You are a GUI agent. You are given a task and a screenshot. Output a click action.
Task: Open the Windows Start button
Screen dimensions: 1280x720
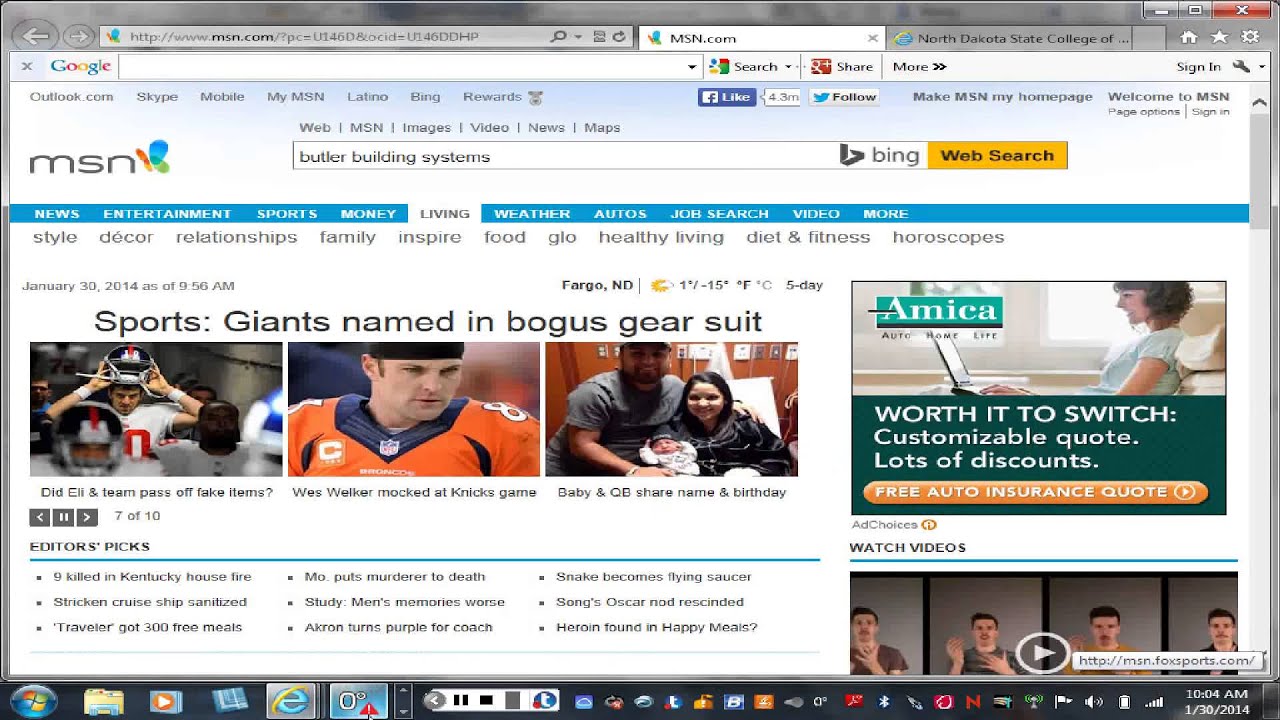[x=33, y=701]
